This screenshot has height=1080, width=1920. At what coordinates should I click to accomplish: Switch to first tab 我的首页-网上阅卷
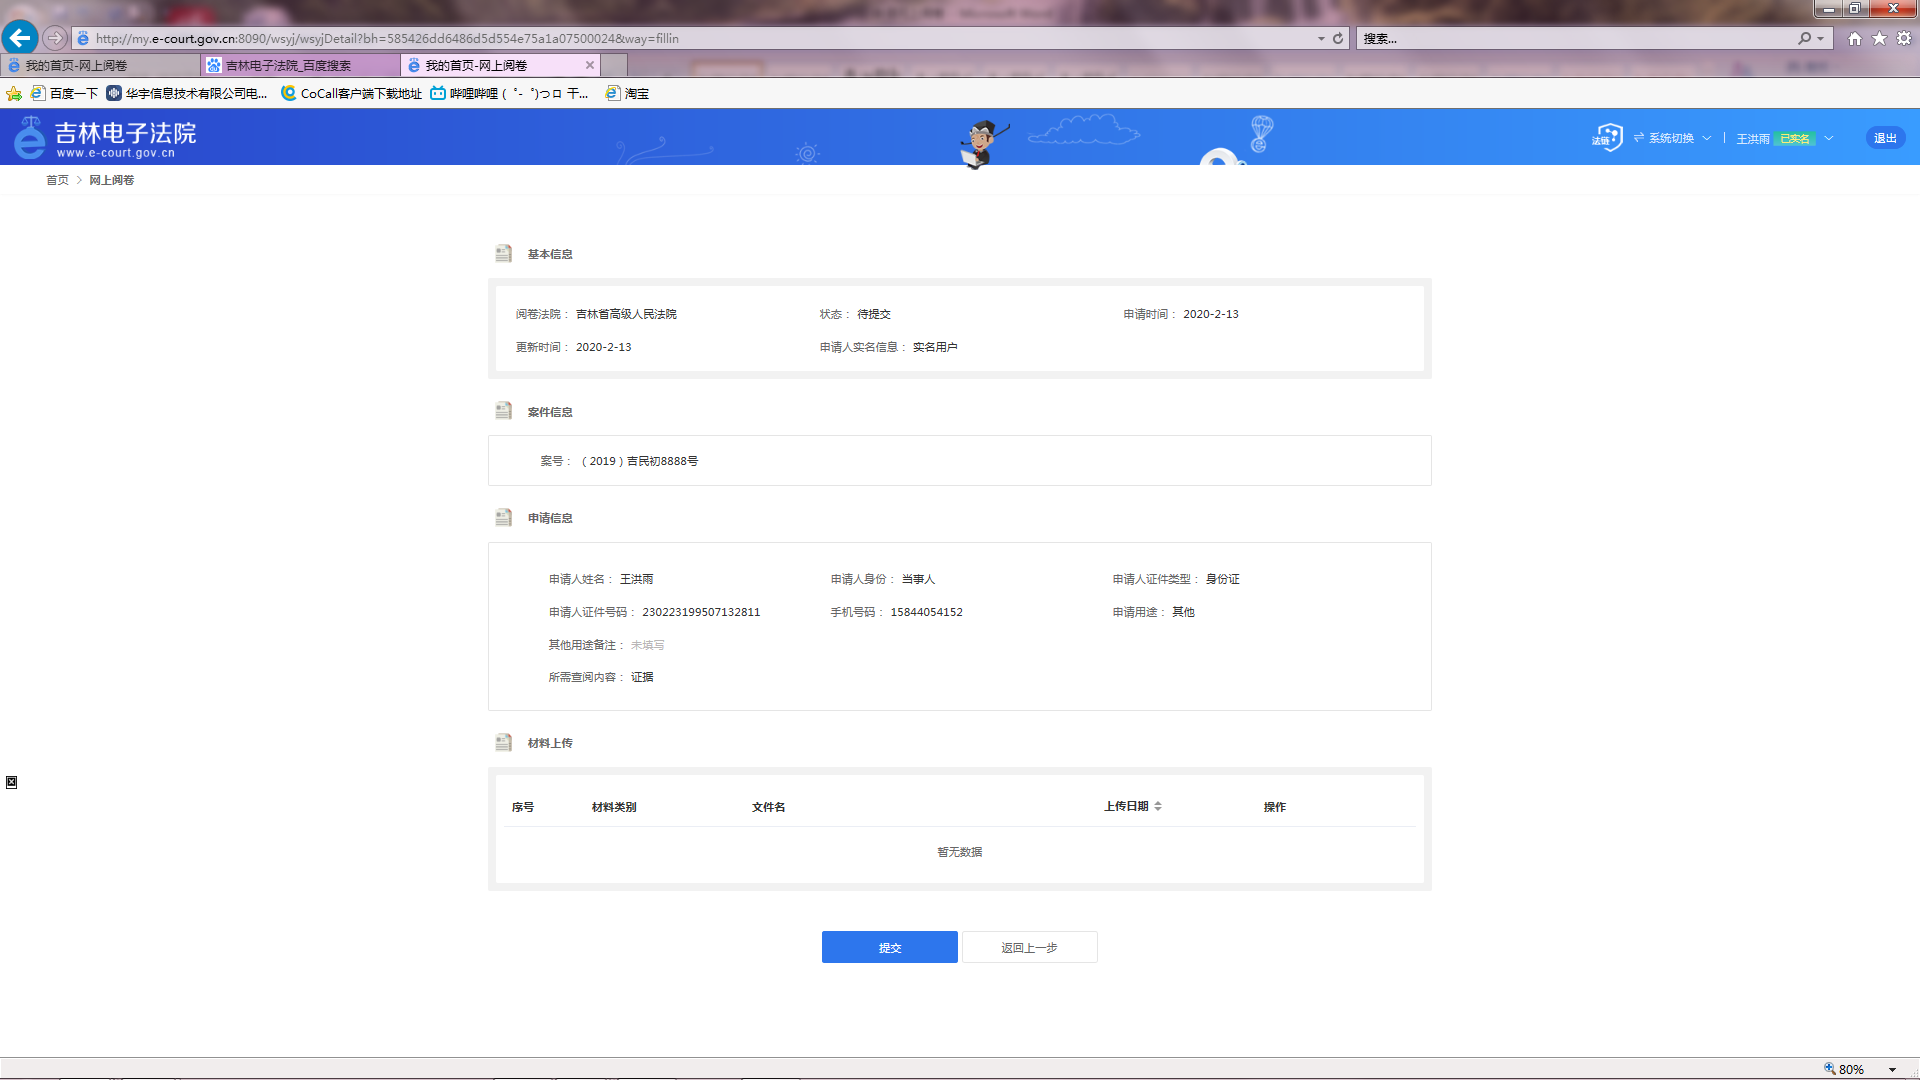pyautogui.click(x=100, y=65)
